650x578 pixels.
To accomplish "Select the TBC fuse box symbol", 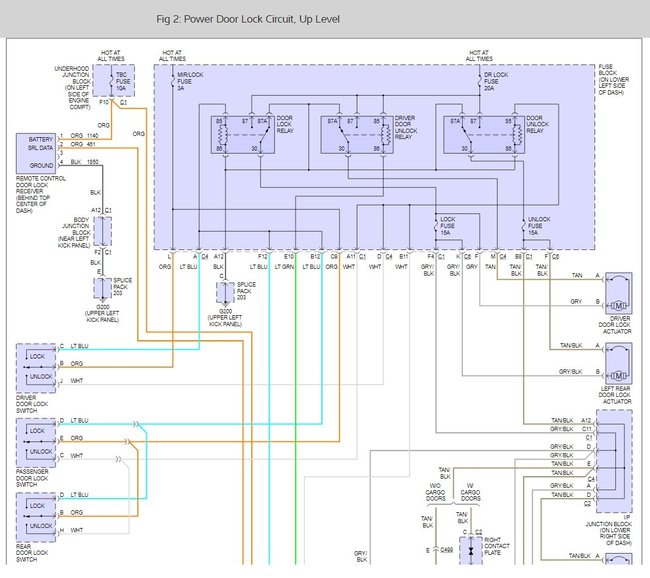I will pos(114,81).
